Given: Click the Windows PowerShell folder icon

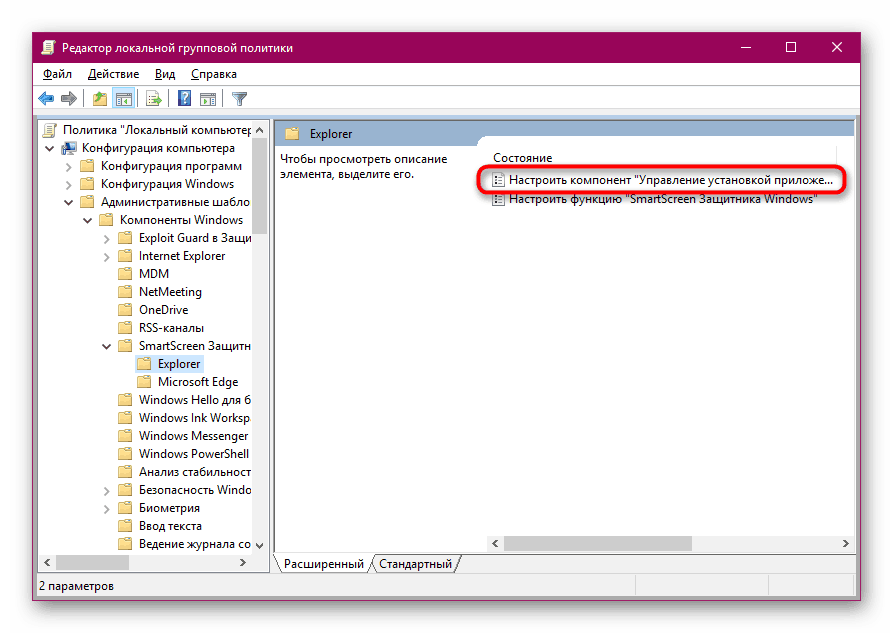Looking at the screenshot, I should (x=125, y=454).
